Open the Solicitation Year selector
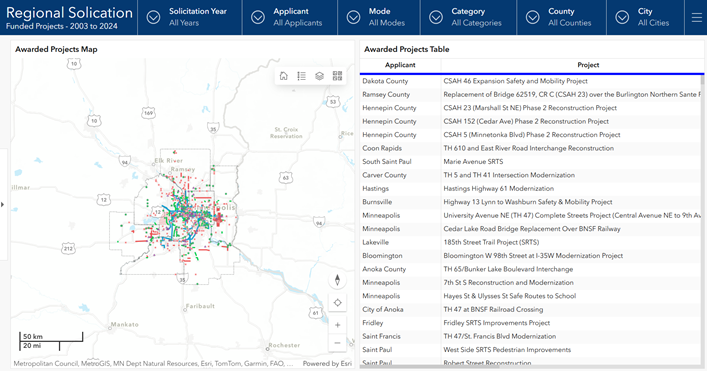707x371 pixels. [190, 18]
